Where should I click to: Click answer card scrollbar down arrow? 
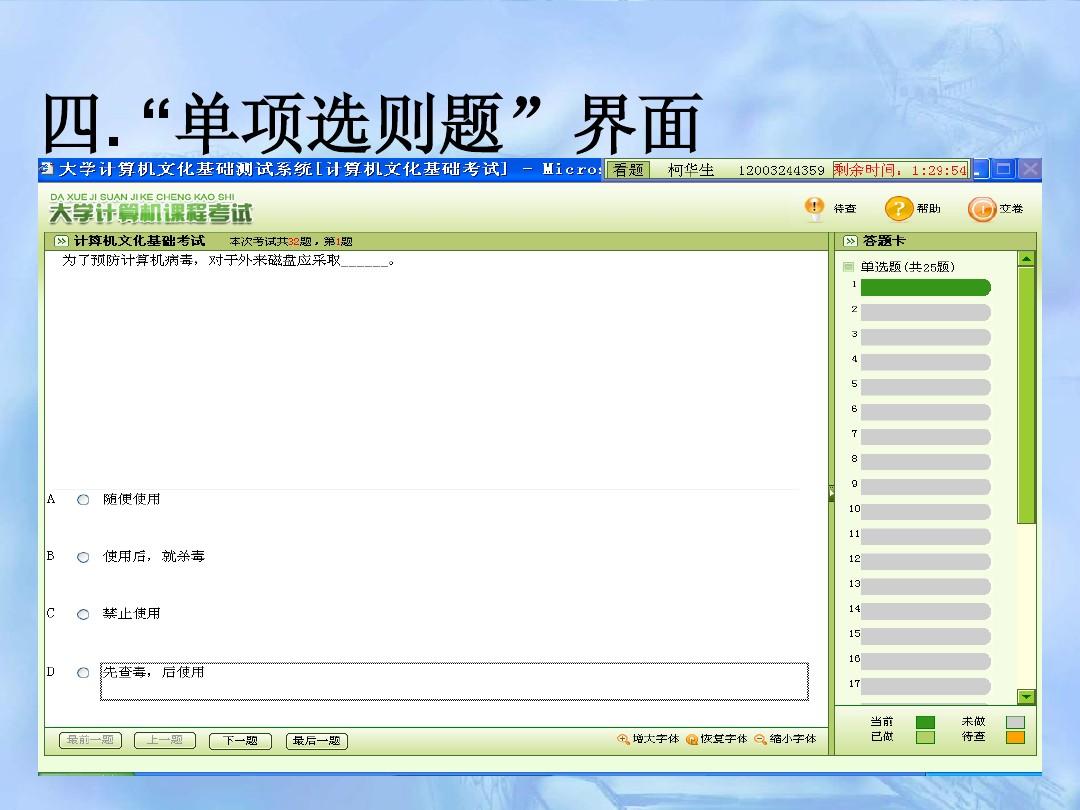coord(1026,696)
